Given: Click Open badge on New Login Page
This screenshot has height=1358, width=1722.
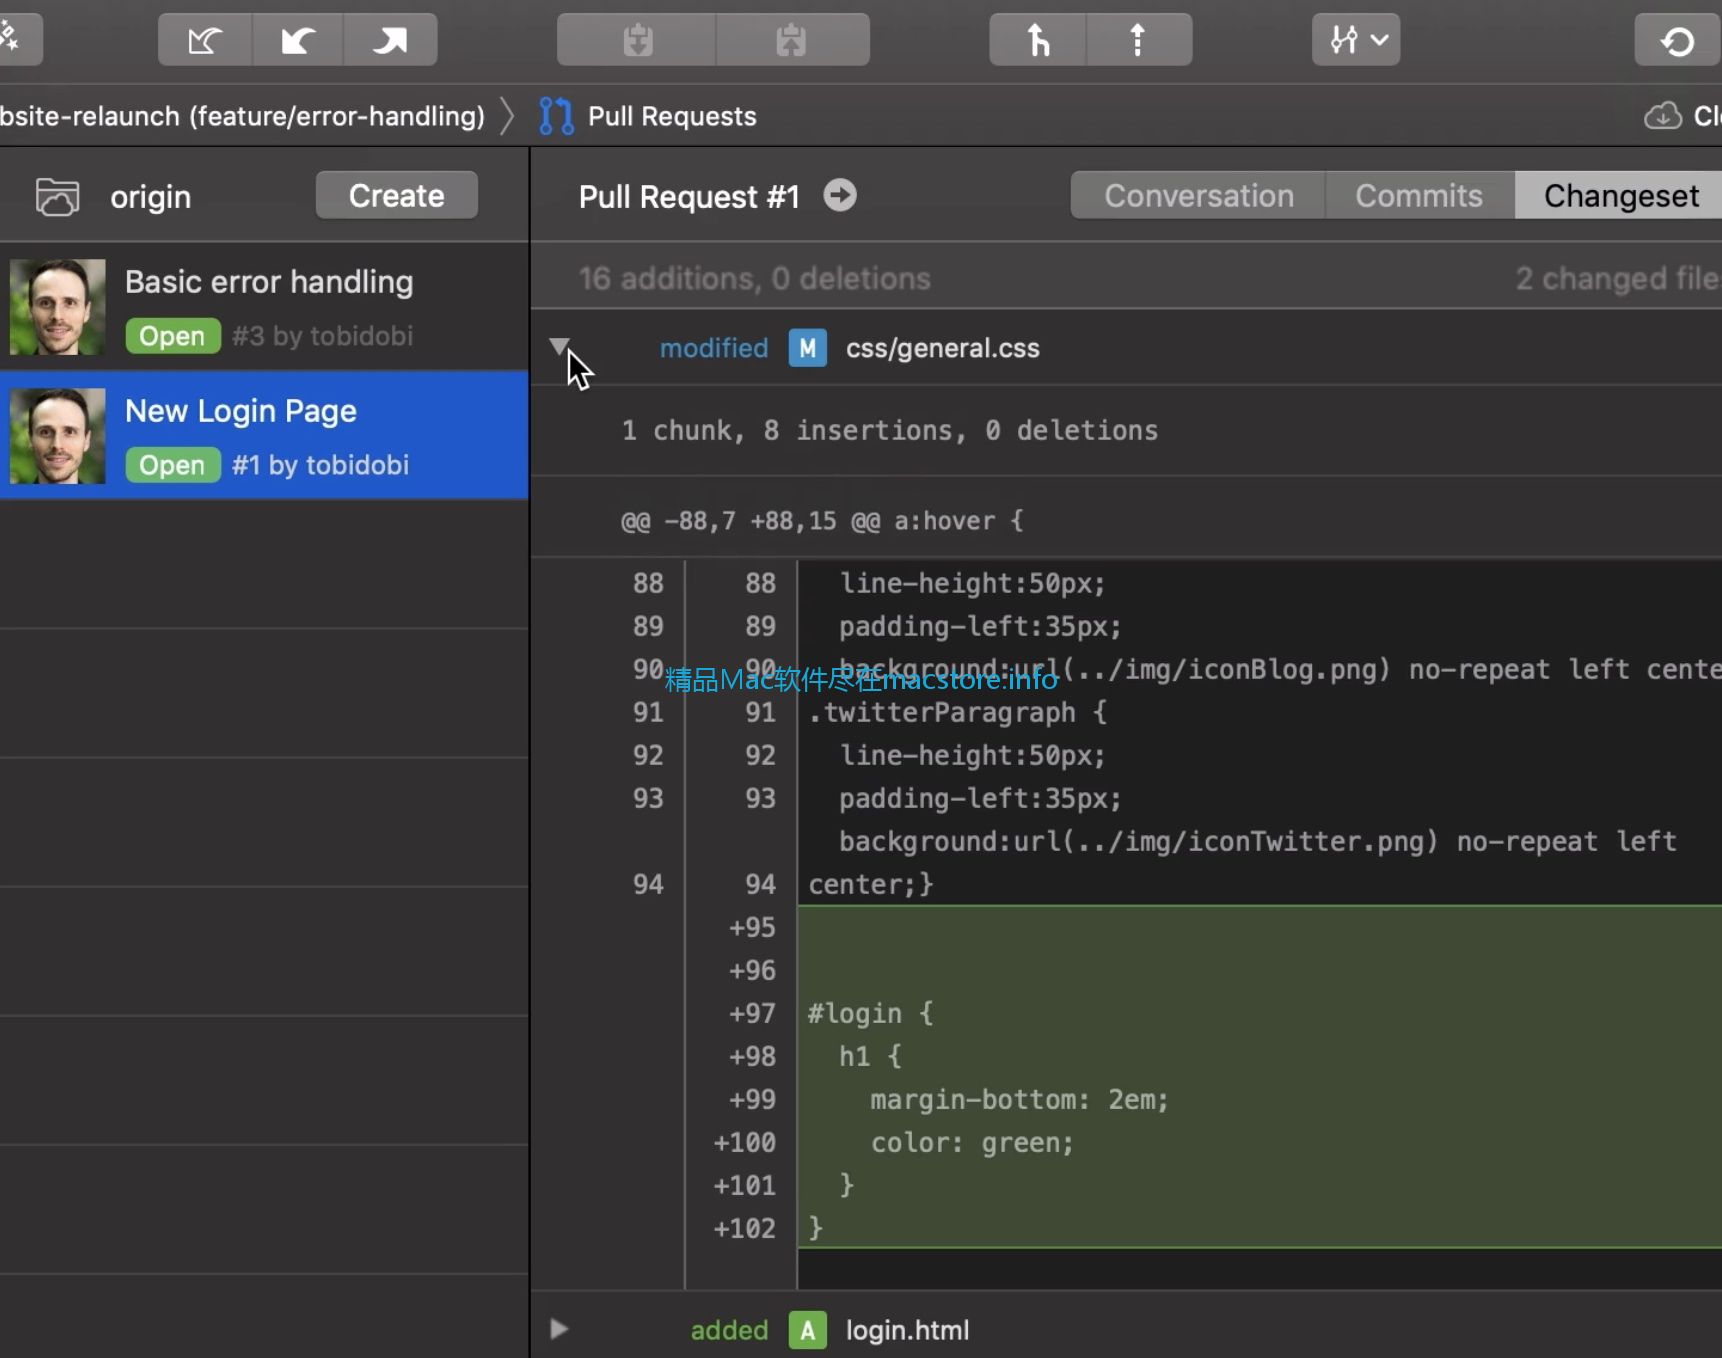Looking at the screenshot, I should (x=172, y=465).
